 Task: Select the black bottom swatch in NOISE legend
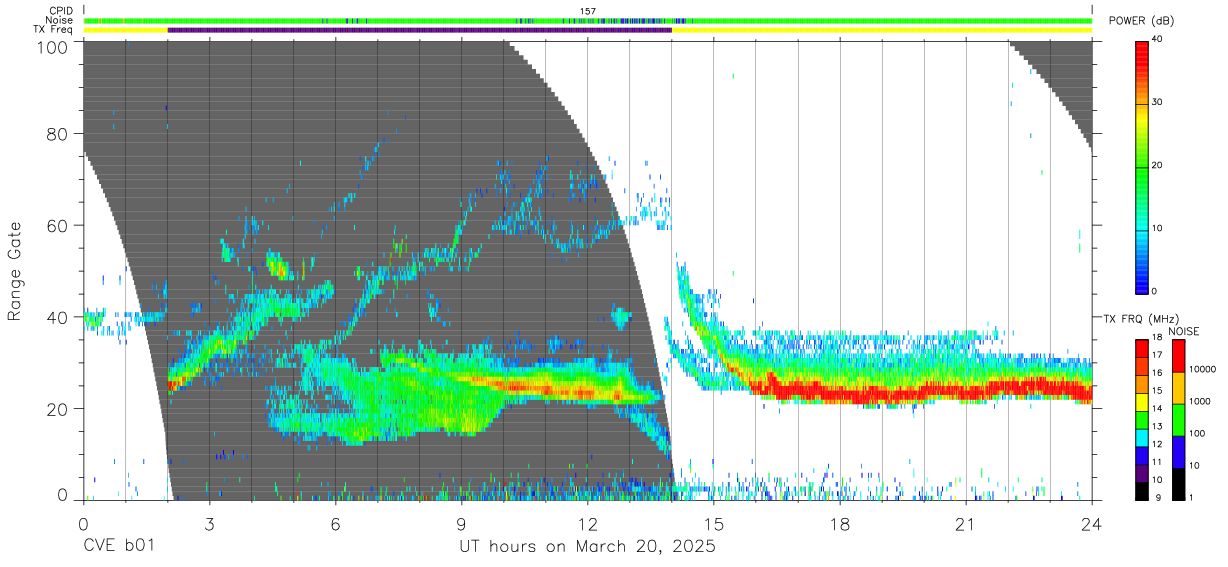1178,484
